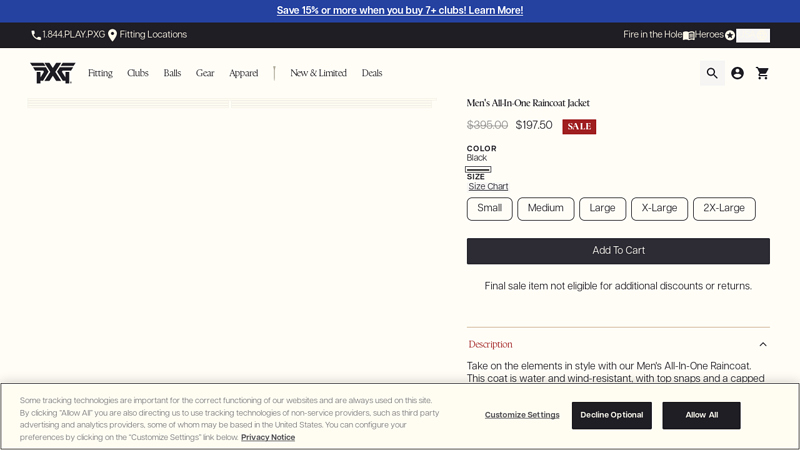Open Fitting Locations link

click(153, 35)
